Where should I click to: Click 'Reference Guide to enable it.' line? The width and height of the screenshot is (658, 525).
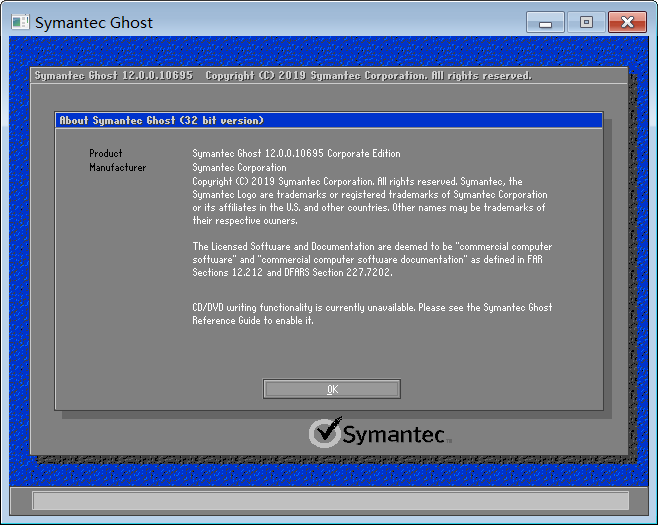point(253,321)
